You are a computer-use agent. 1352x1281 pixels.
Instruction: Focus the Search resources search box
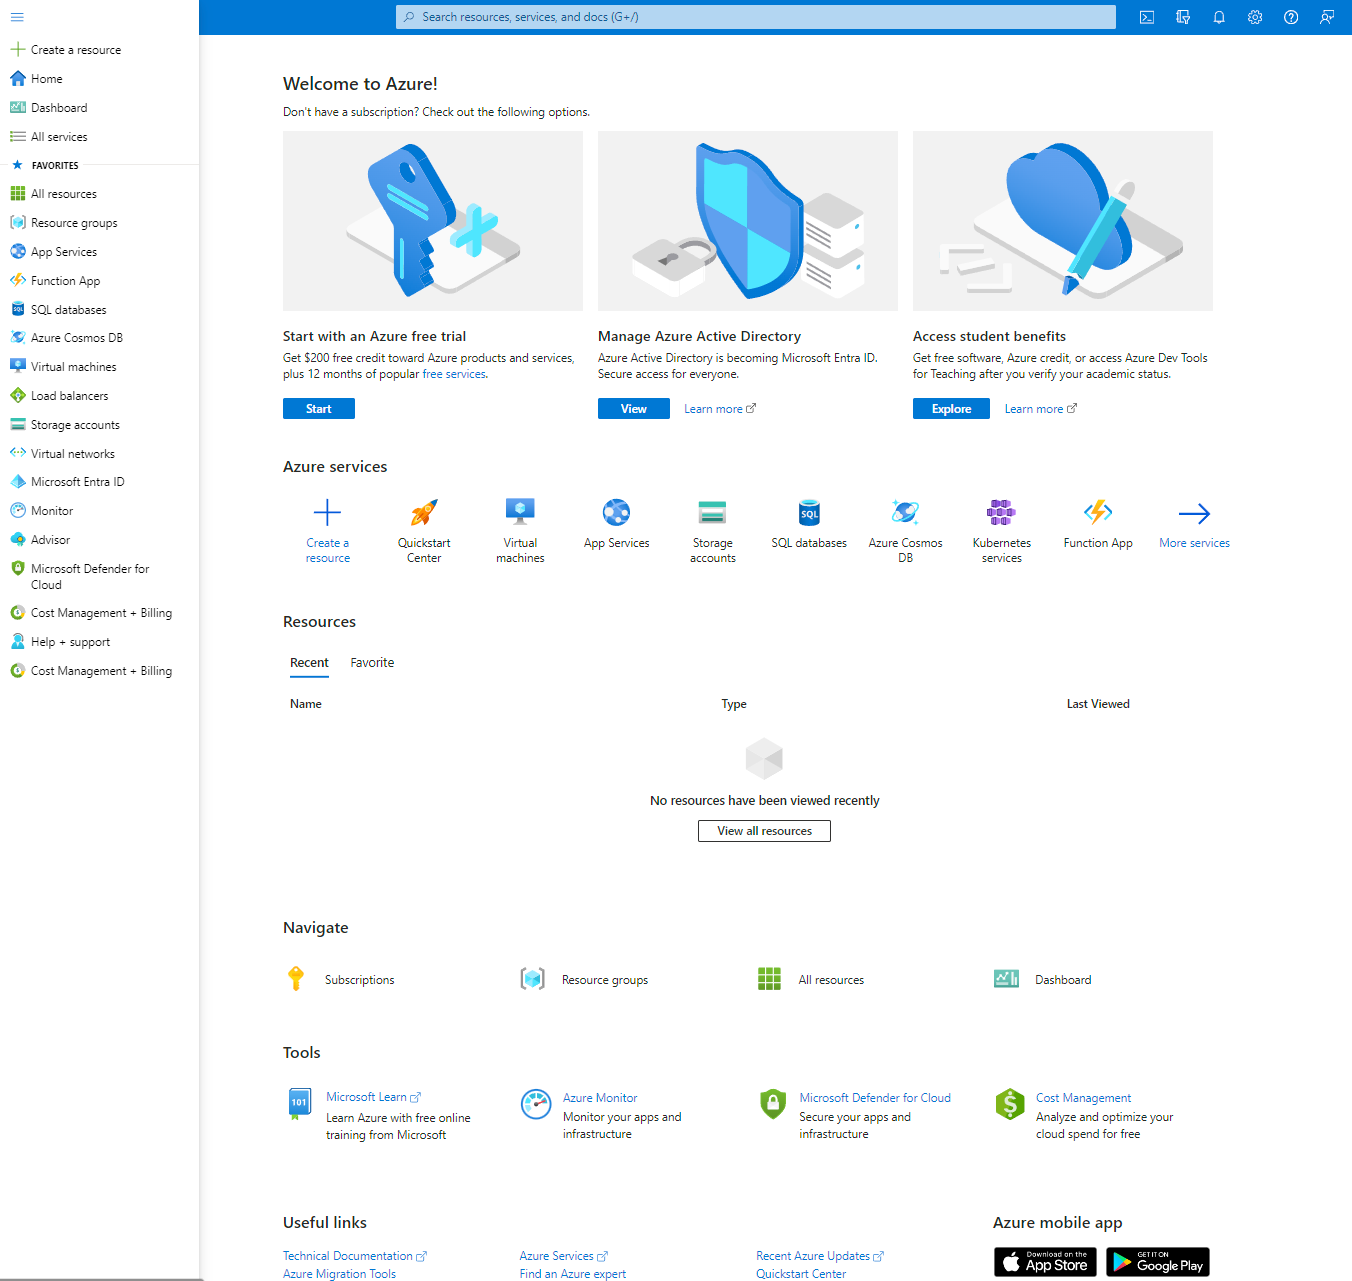tap(756, 17)
